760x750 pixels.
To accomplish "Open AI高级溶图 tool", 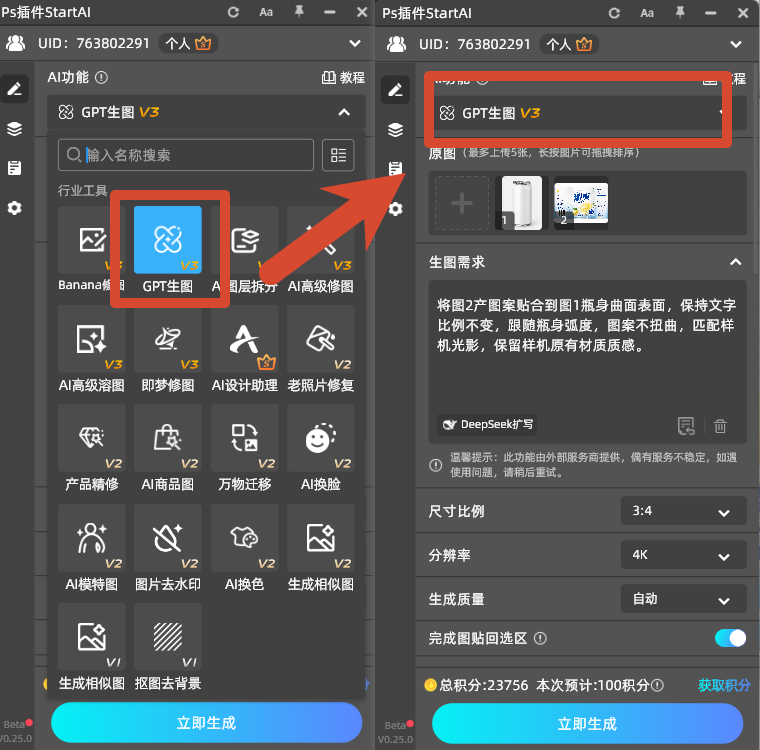I will tap(92, 339).
